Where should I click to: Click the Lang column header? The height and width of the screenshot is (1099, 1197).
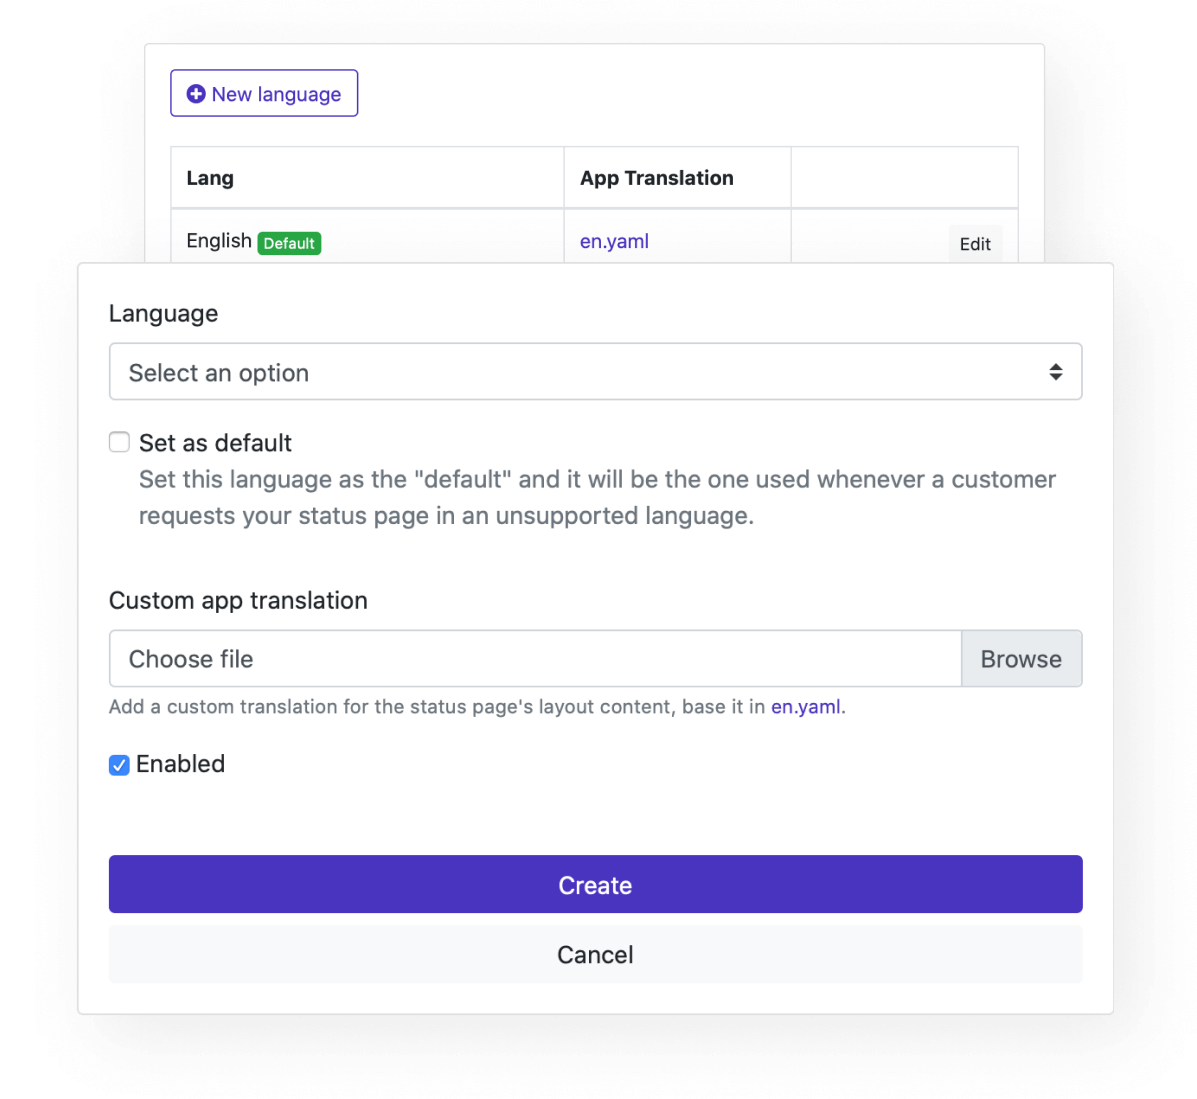210,178
